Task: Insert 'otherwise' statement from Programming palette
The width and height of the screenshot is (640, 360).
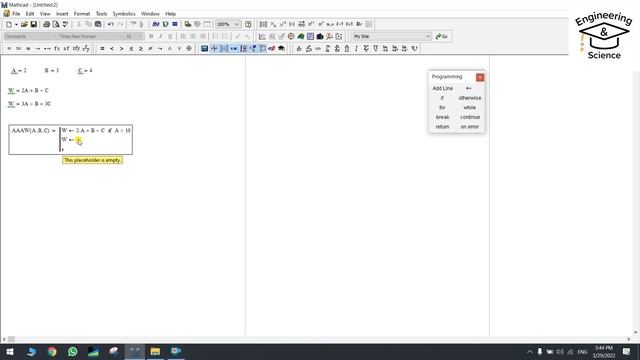Action: click(470, 98)
